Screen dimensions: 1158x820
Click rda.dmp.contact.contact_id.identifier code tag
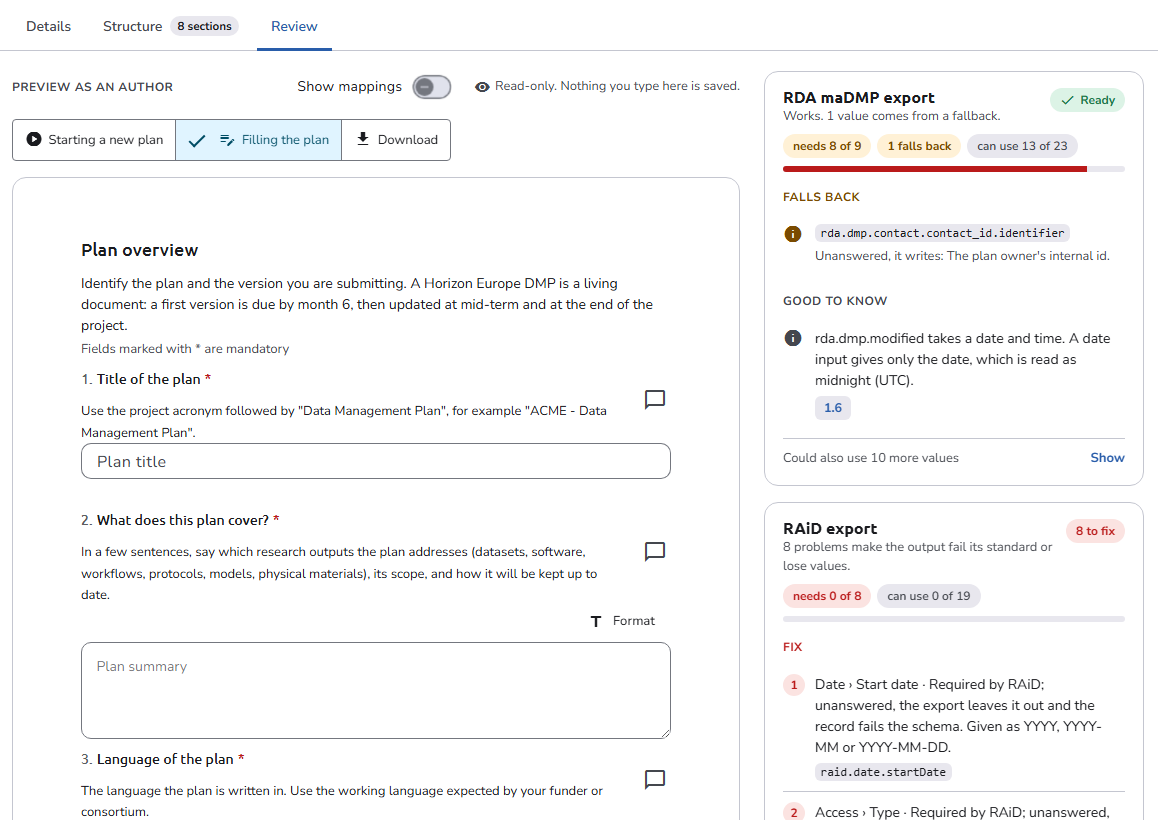(x=942, y=233)
